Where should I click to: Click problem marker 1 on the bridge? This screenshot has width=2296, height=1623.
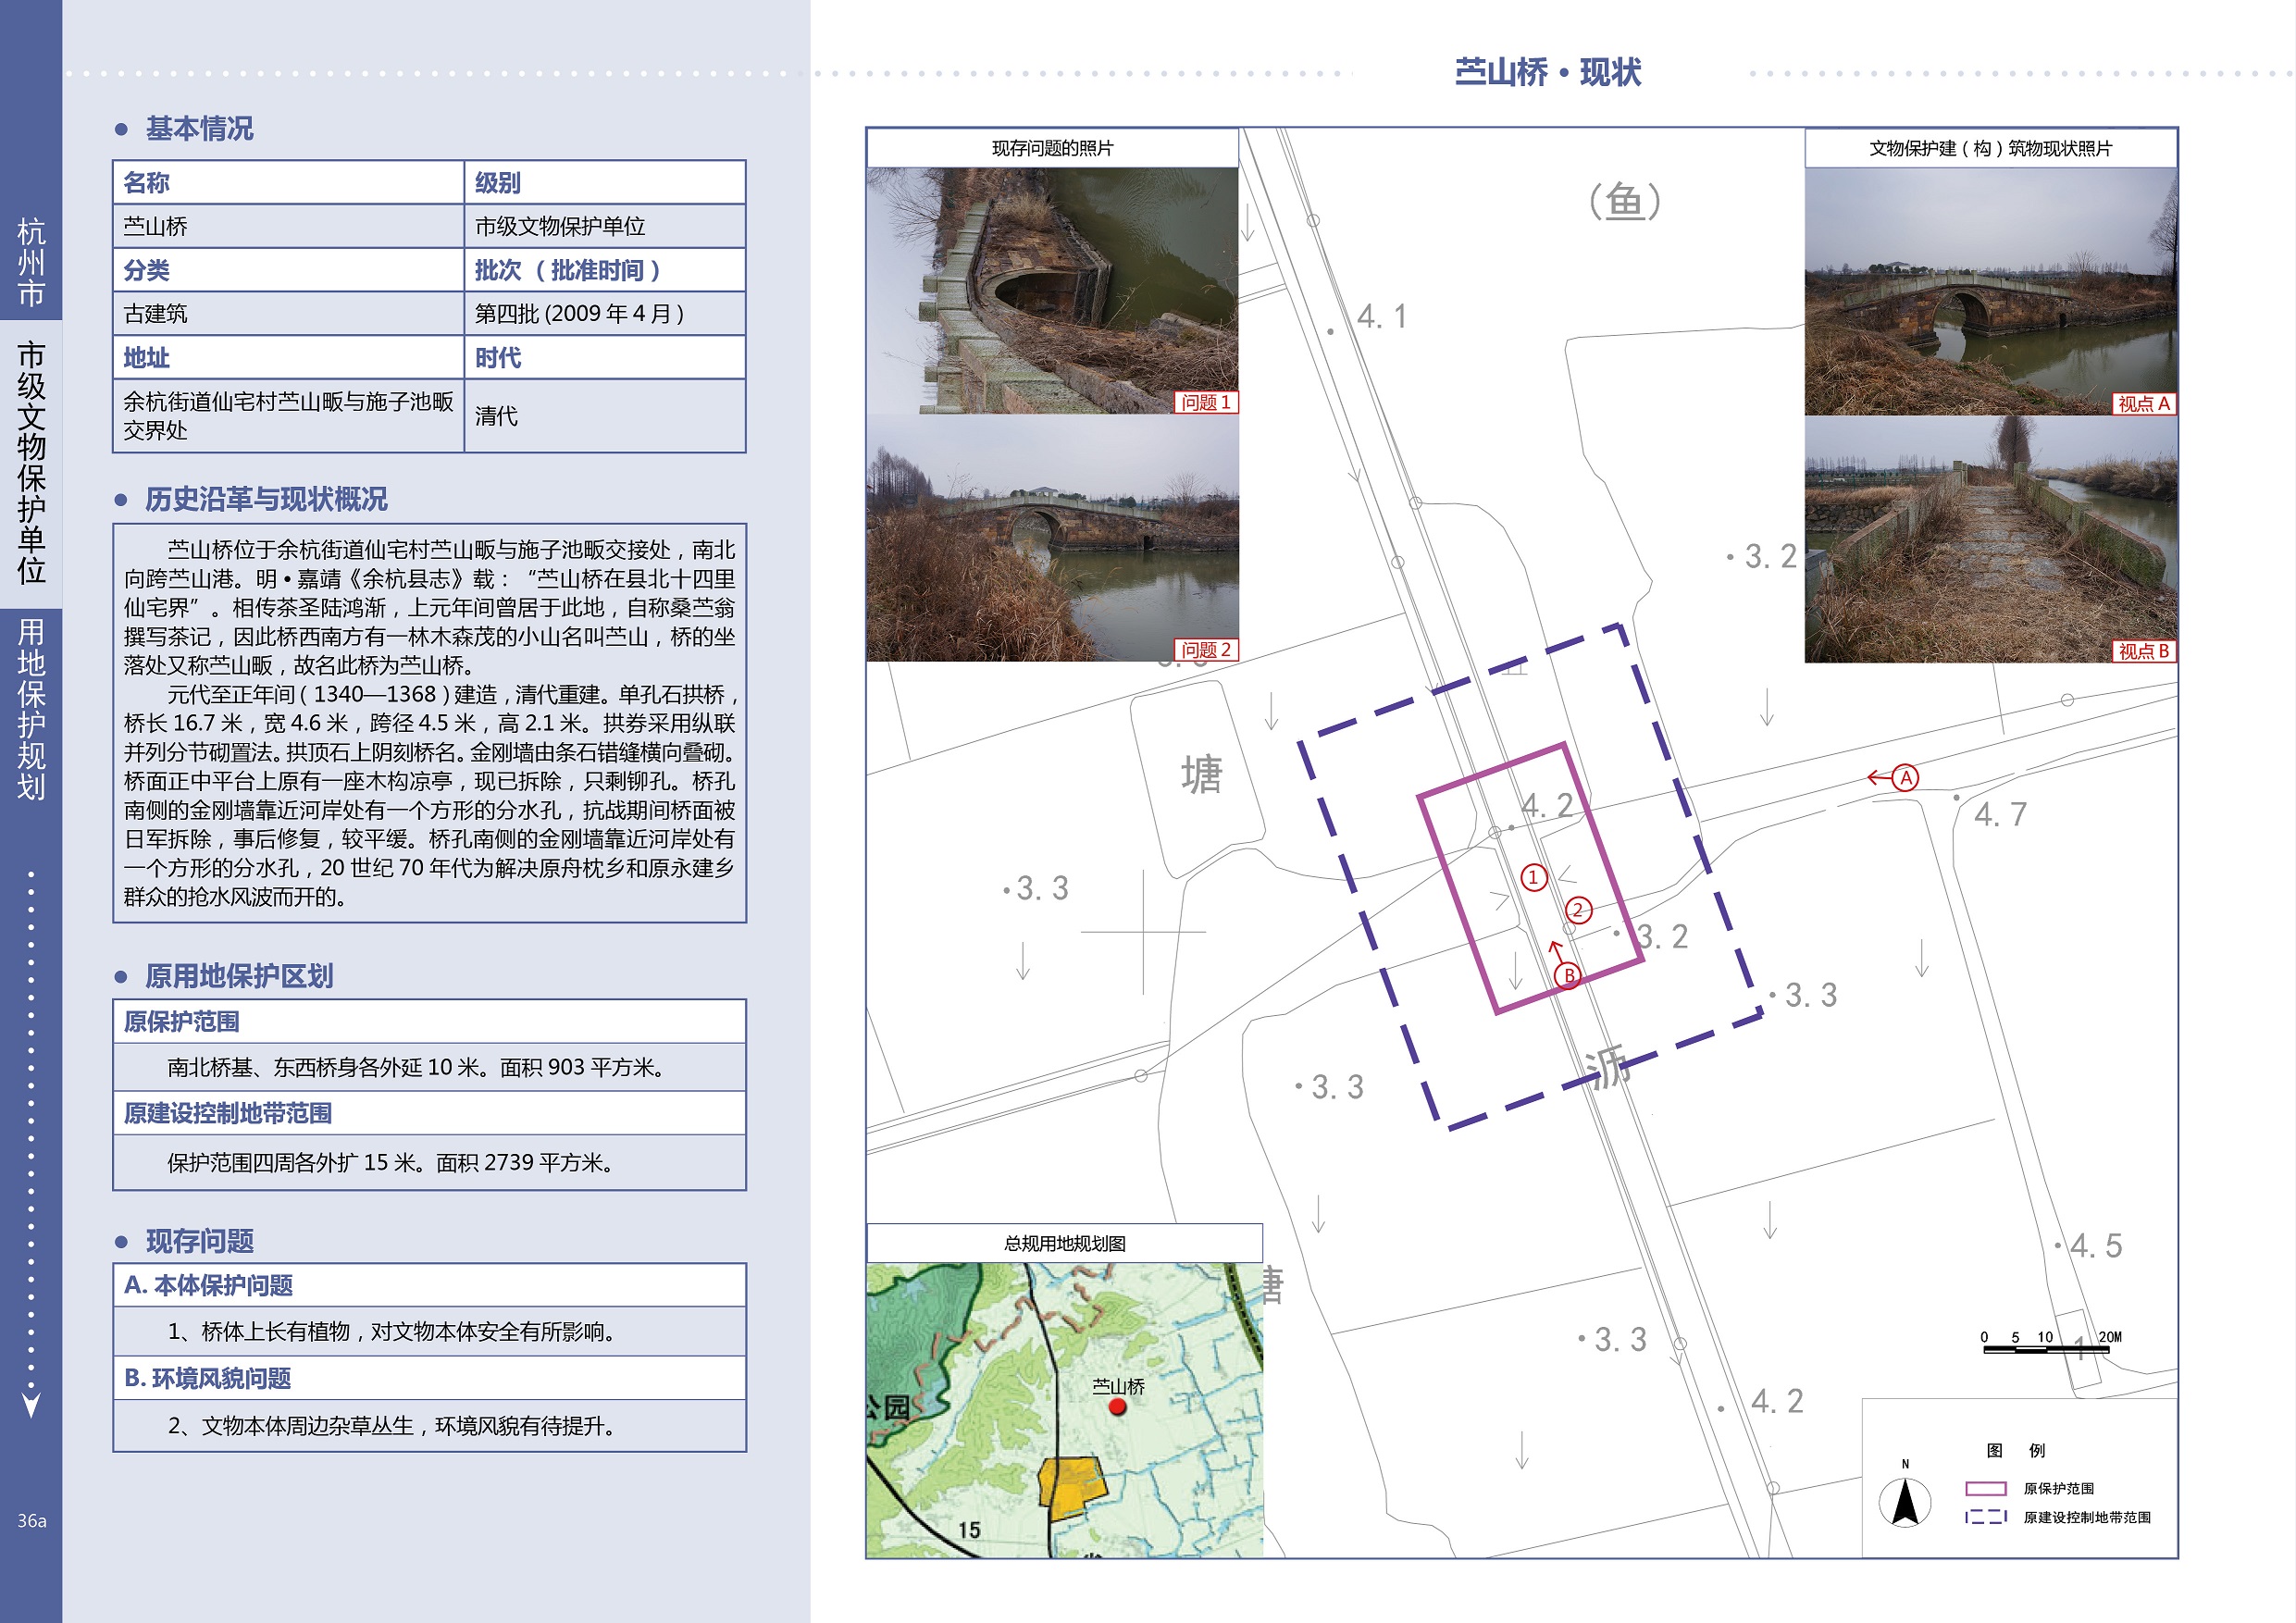(x=1534, y=878)
